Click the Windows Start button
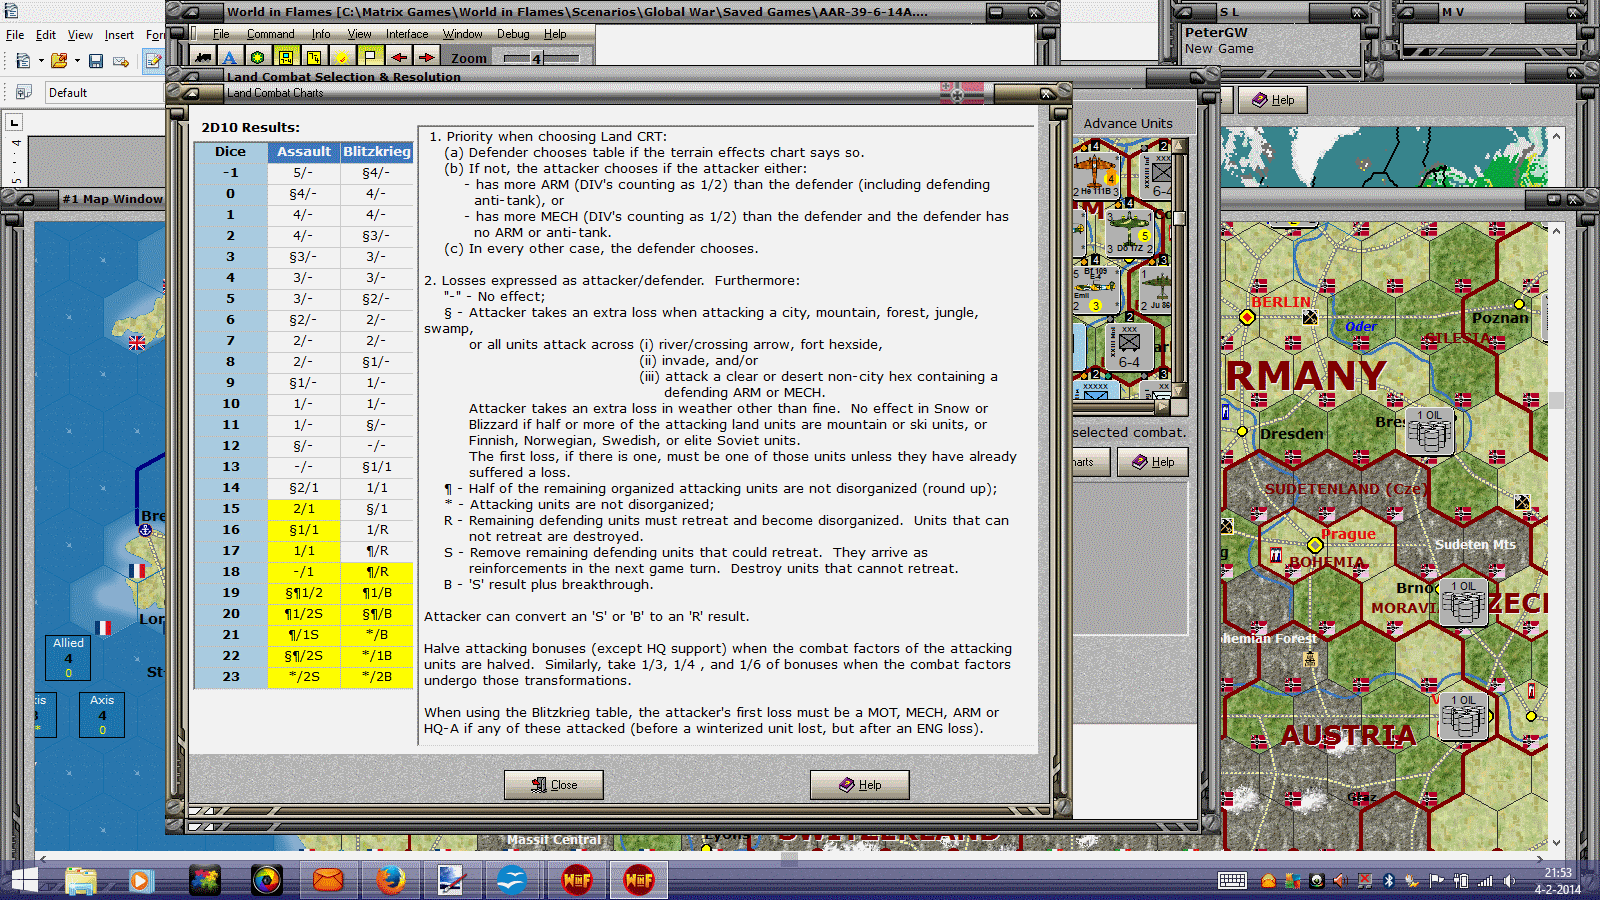Image resolution: width=1600 pixels, height=900 pixels. tap(24, 880)
